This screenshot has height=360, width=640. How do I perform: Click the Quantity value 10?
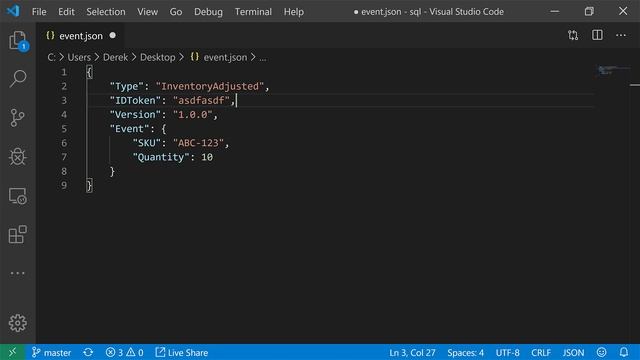tap(207, 157)
